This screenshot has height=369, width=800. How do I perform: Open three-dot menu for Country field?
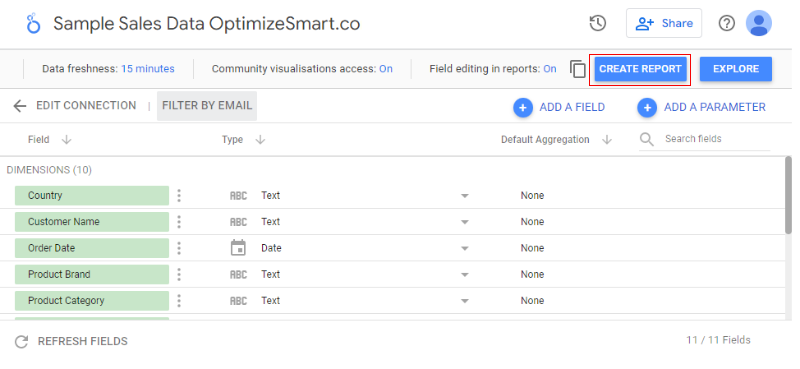(179, 195)
